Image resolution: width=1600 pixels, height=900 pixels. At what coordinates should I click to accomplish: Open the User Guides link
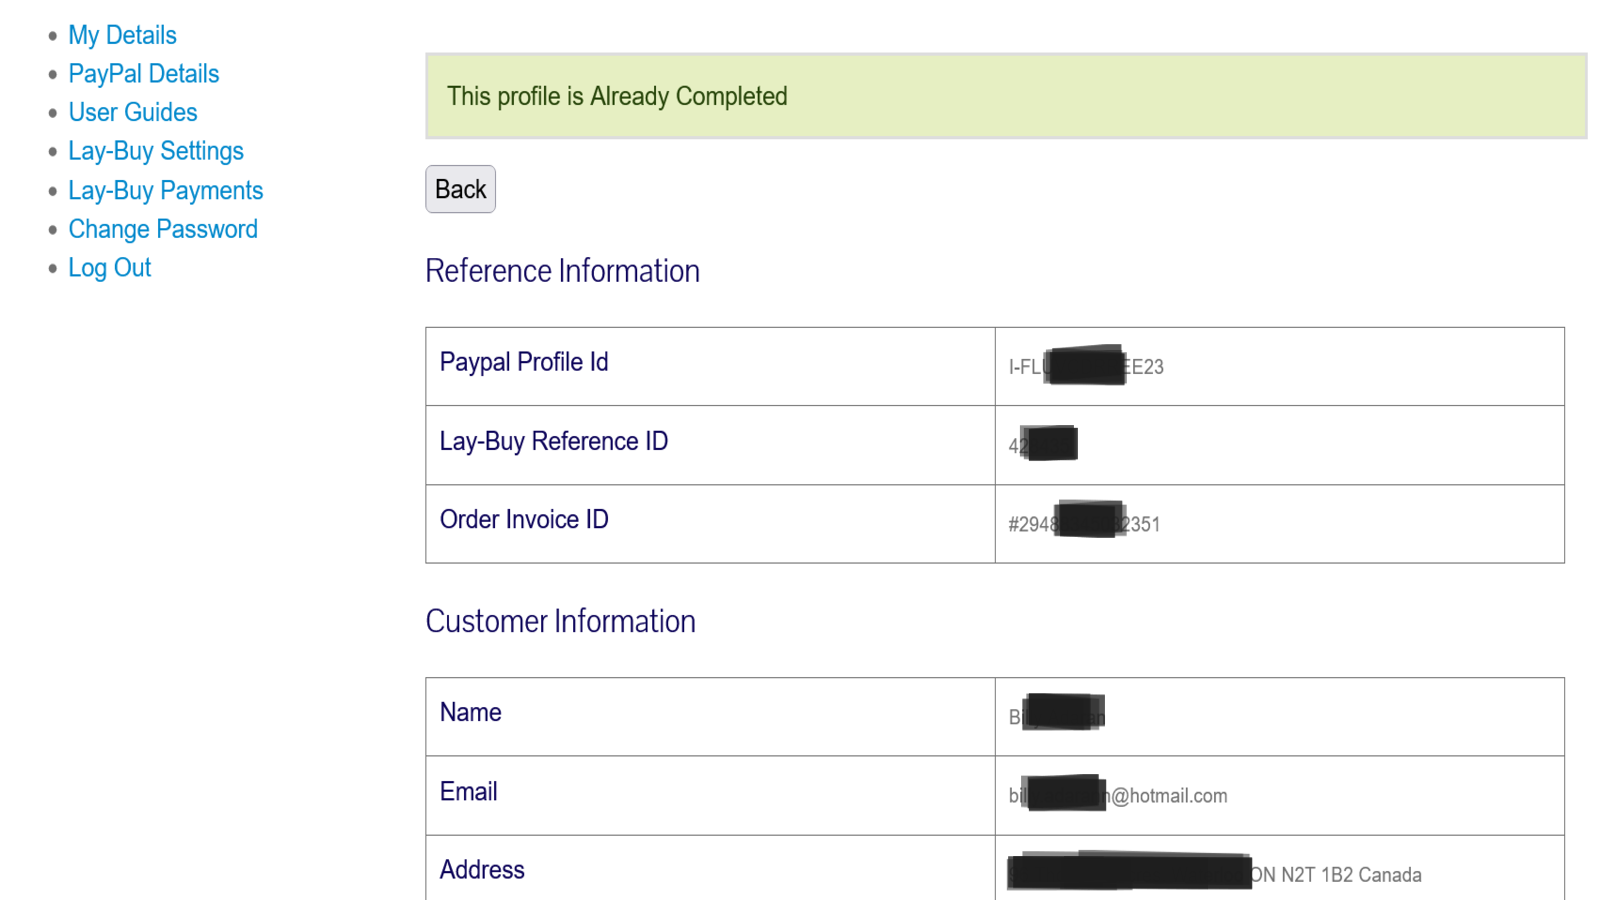(x=132, y=112)
